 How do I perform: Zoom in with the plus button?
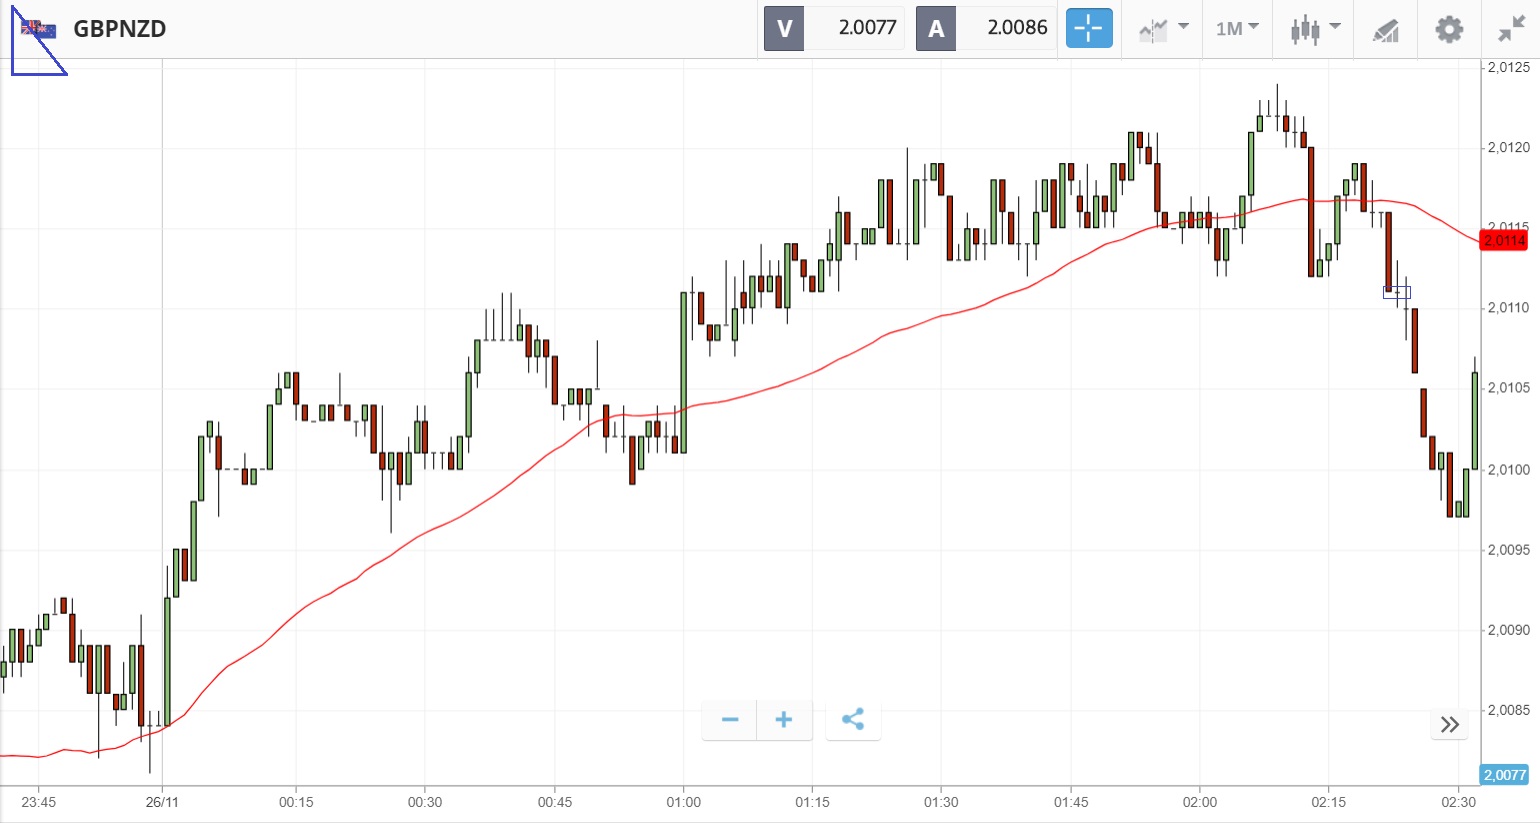[784, 720]
